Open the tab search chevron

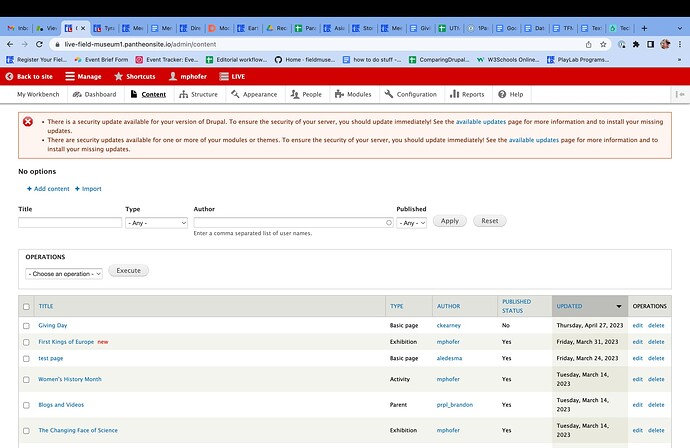(679, 28)
